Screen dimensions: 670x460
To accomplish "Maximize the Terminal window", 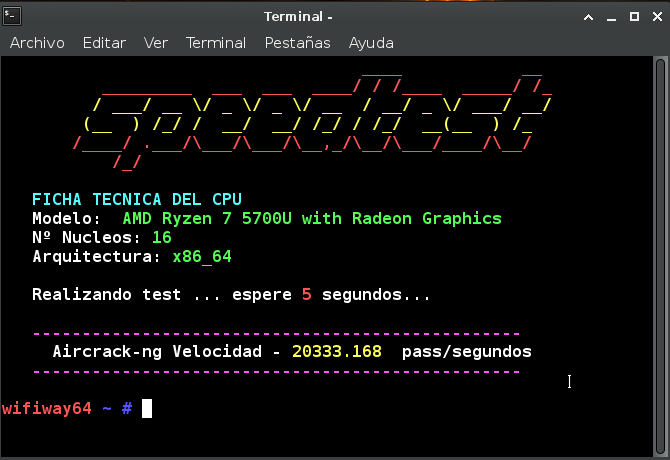I will coord(635,17).
